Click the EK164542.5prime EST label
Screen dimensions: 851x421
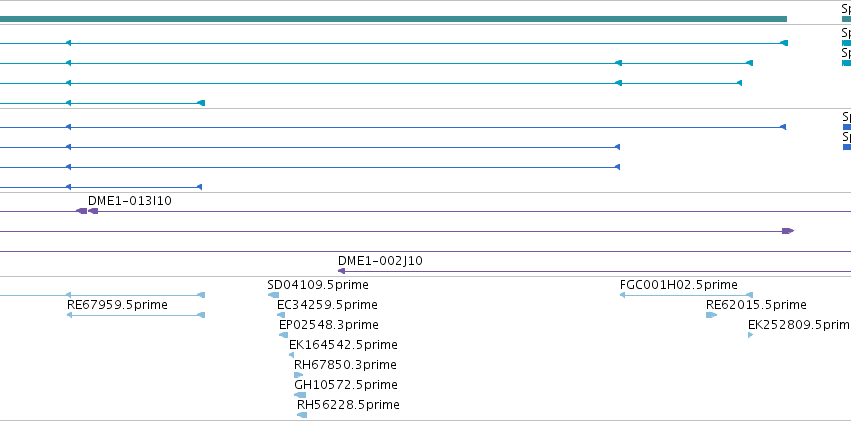click(x=343, y=345)
